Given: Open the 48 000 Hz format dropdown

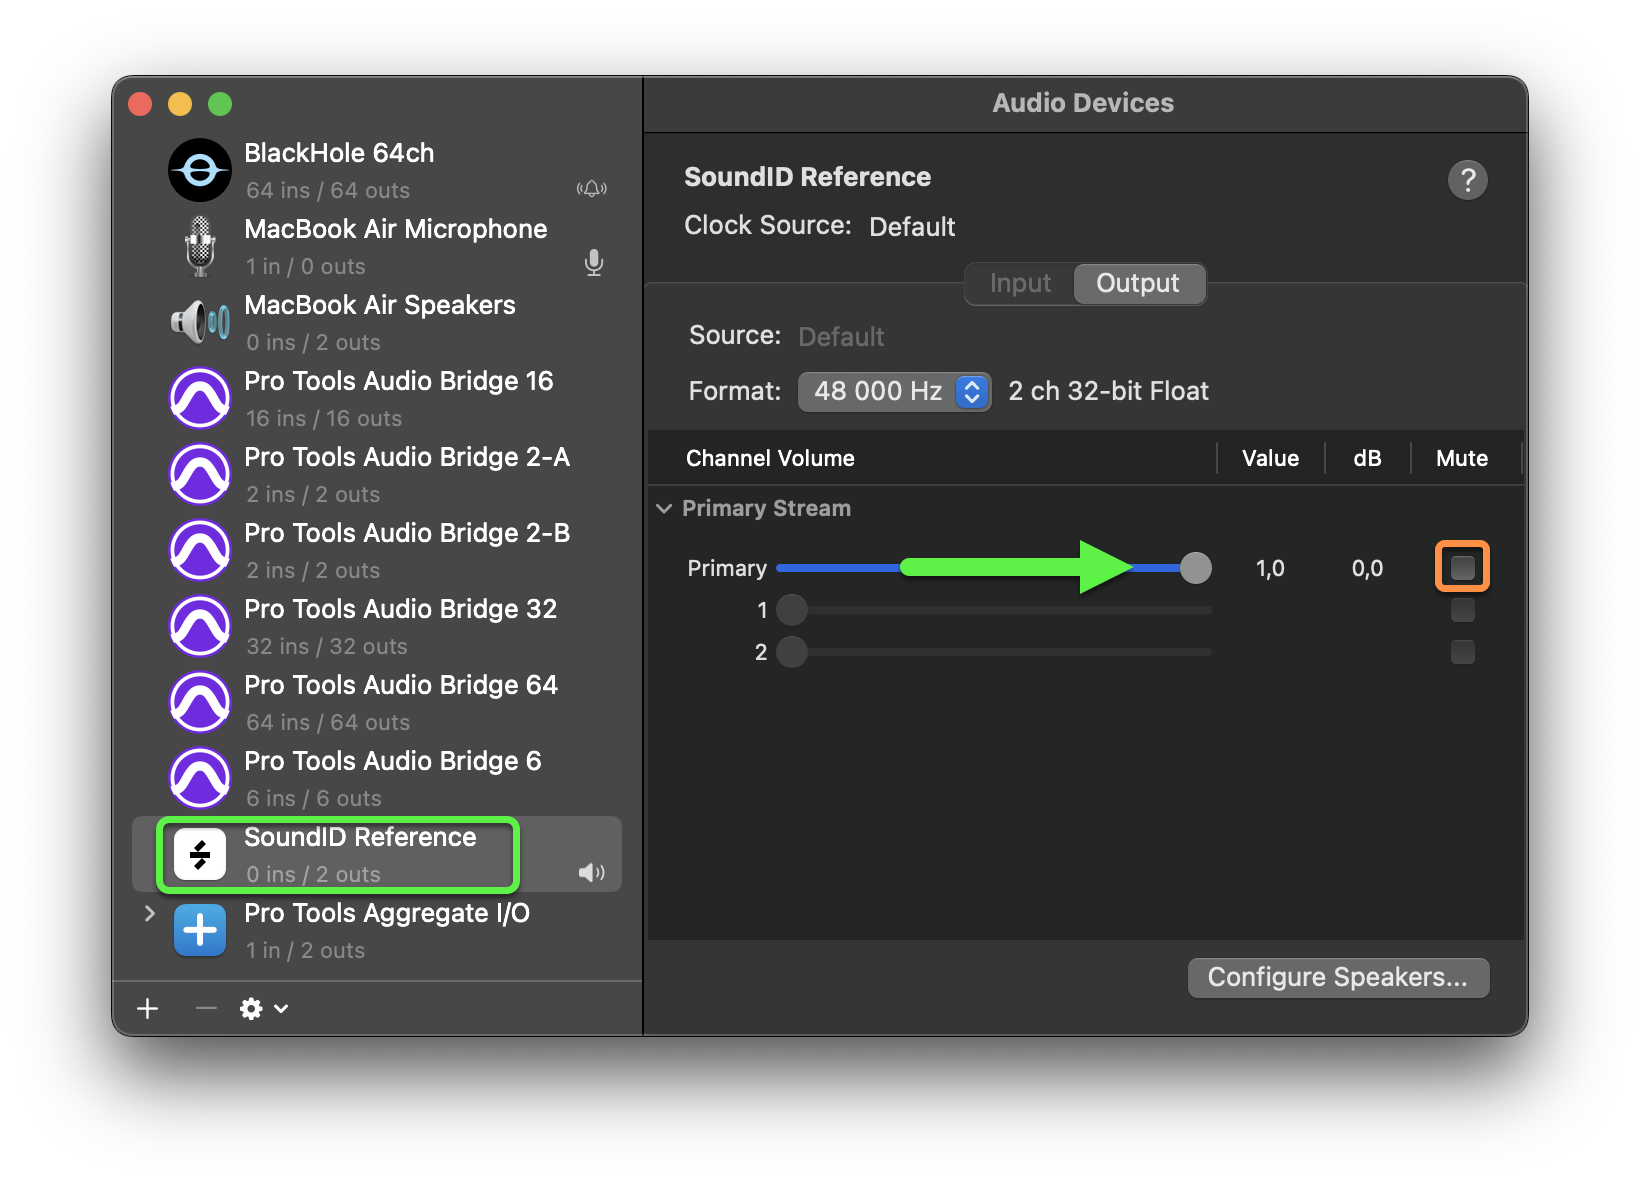Looking at the screenshot, I should coord(894,391).
